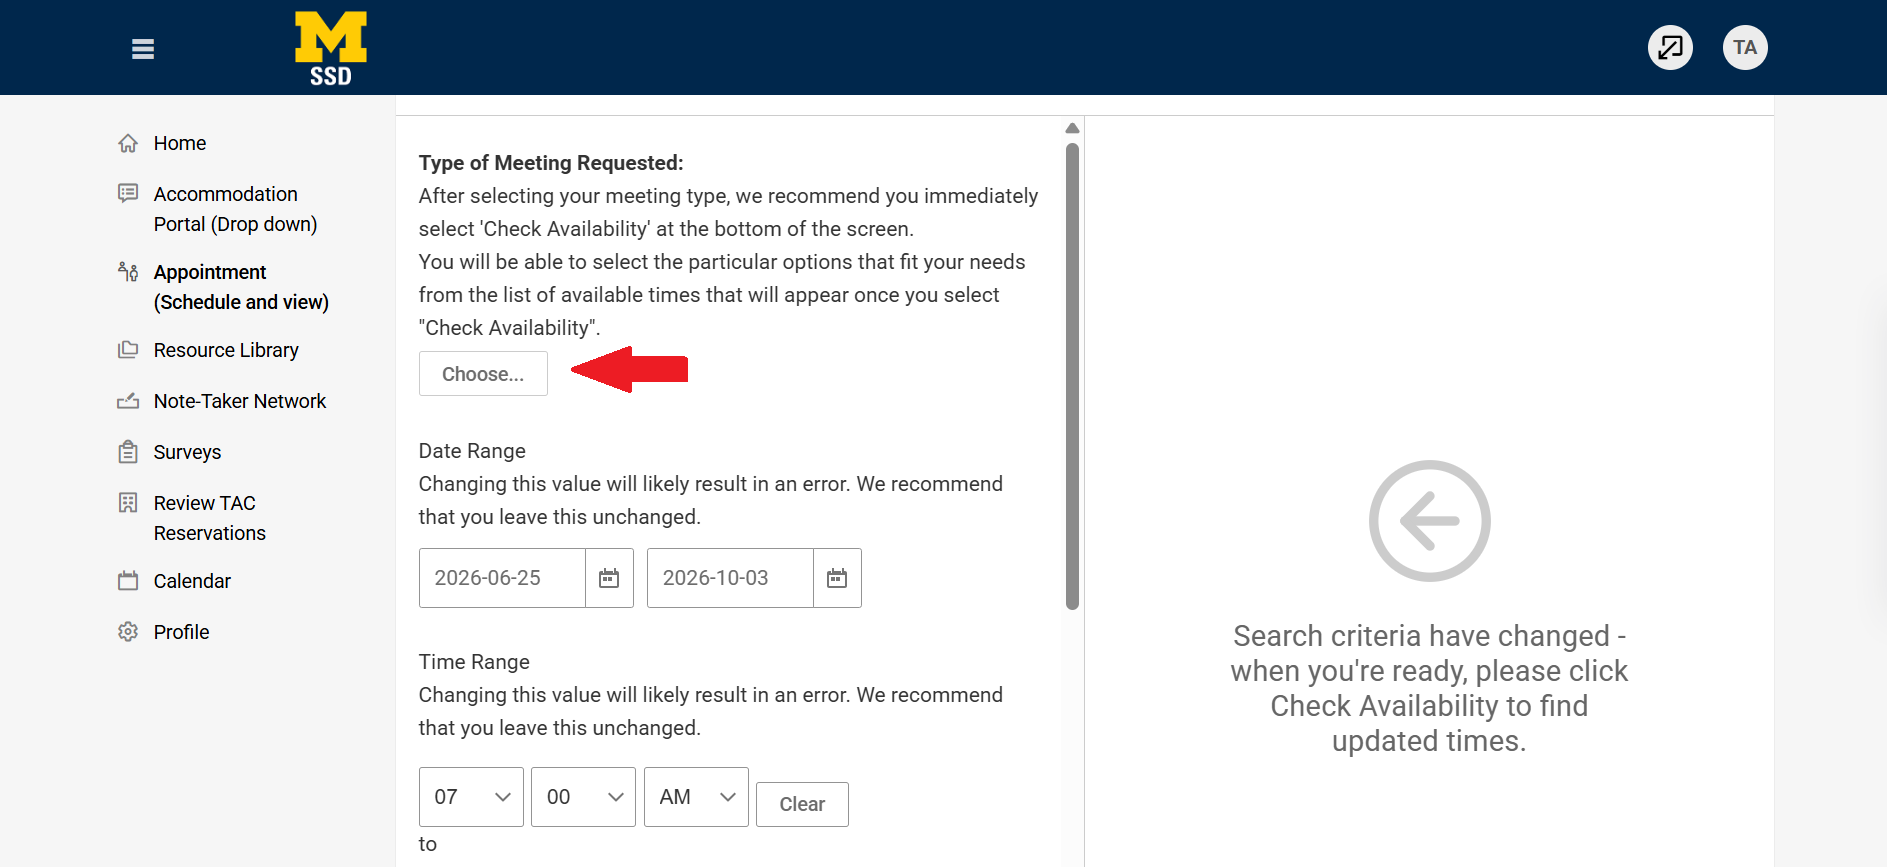Image resolution: width=1887 pixels, height=867 pixels.
Task: Click the start date field 2026-06-25
Action: coord(502,578)
